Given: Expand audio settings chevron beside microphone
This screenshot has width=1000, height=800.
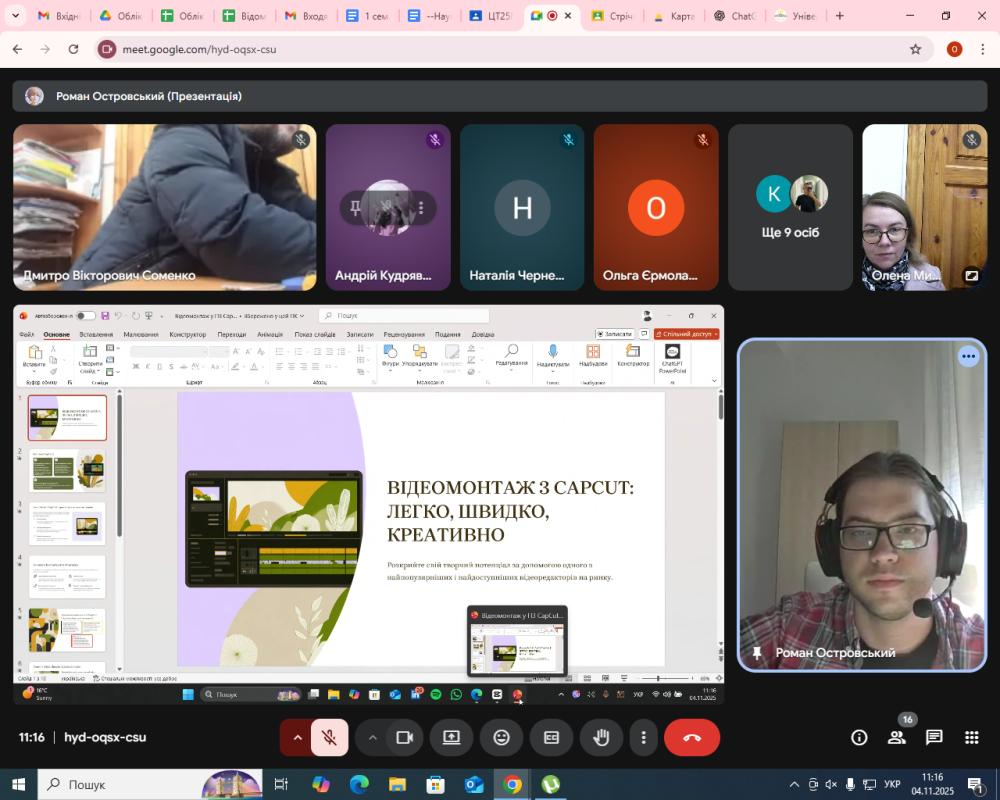Looking at the screenshot, I should (x=297, y=738).
